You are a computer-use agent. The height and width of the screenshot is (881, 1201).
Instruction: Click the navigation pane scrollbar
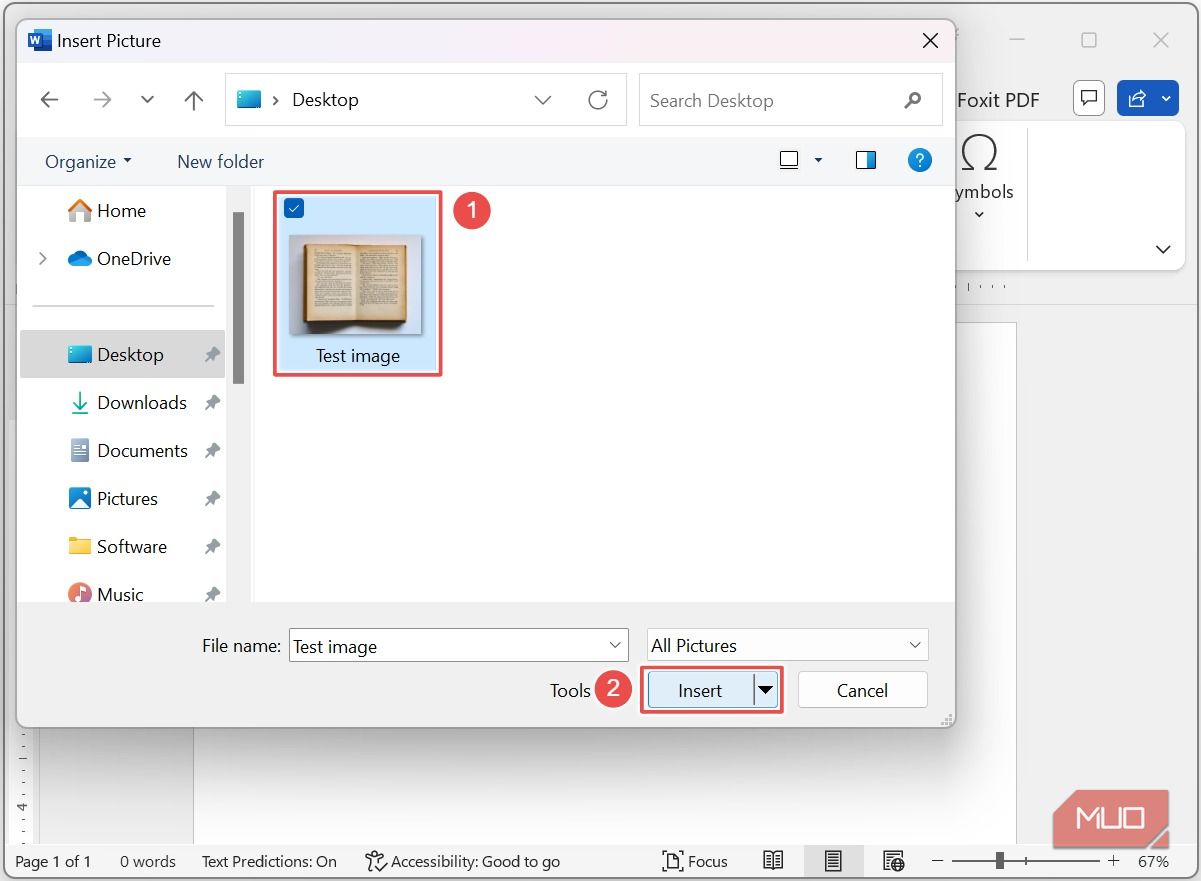point(239,298)
